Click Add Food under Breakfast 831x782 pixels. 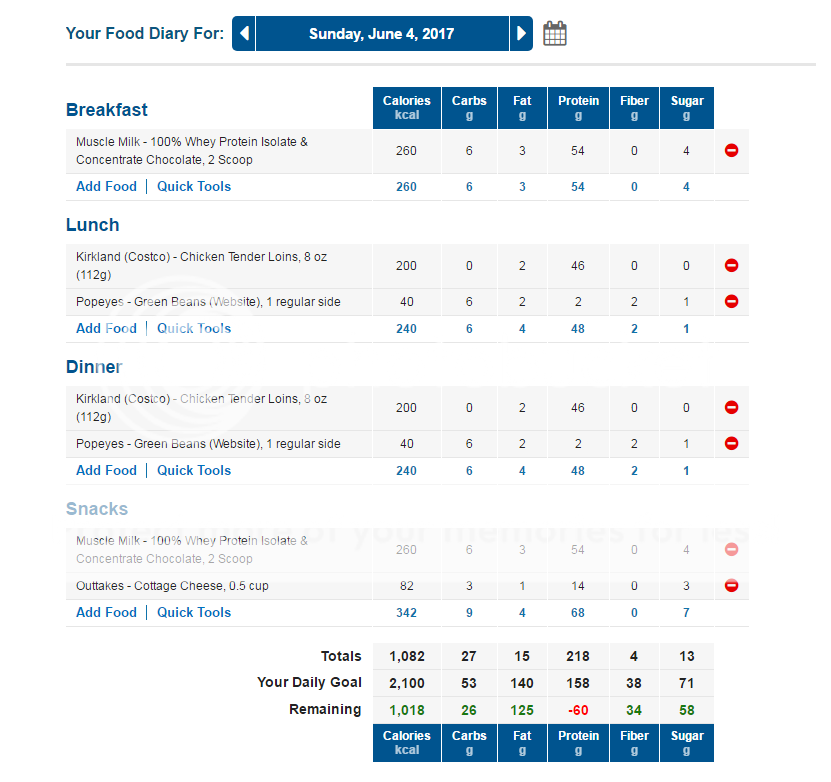coord(106,187)
